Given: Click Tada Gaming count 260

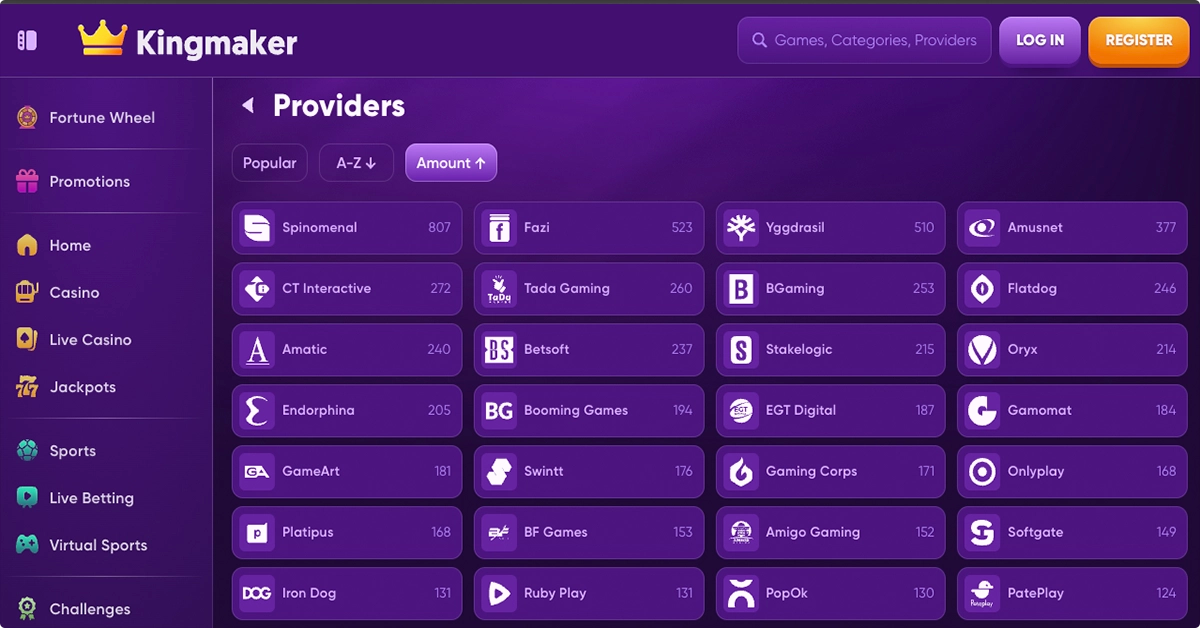Looking at the screenshot, I should (681, 288).
